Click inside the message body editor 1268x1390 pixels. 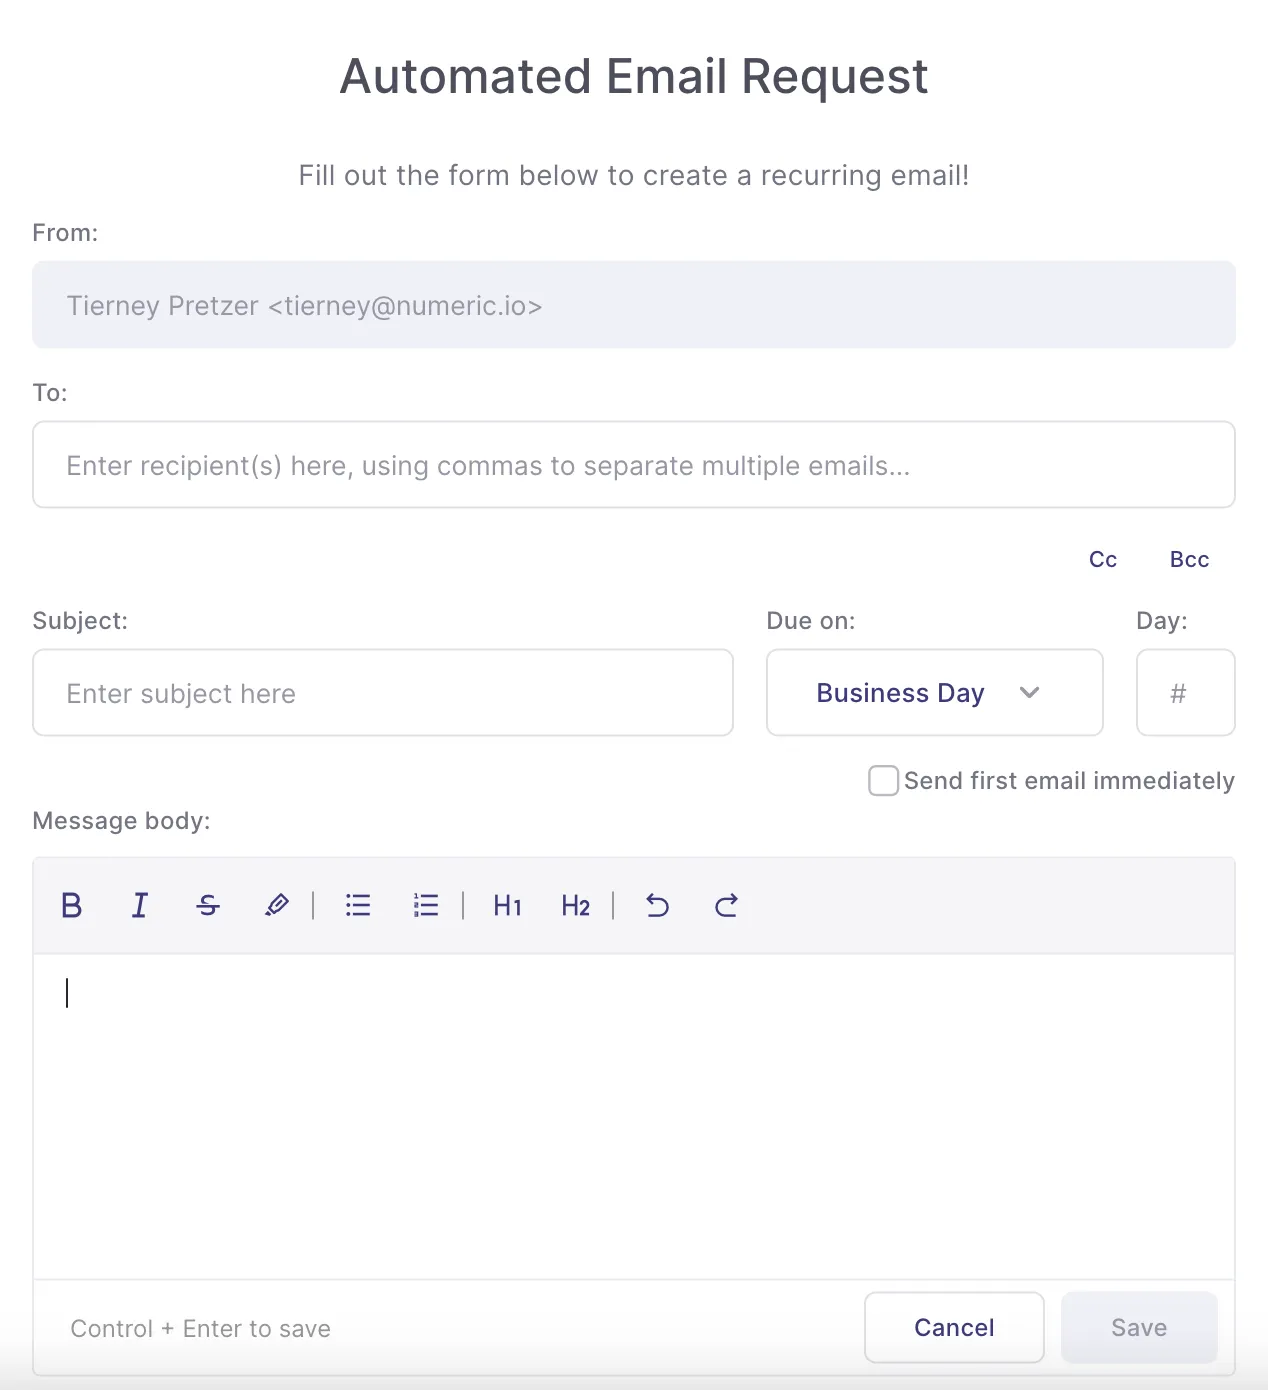pos(634,1116)
